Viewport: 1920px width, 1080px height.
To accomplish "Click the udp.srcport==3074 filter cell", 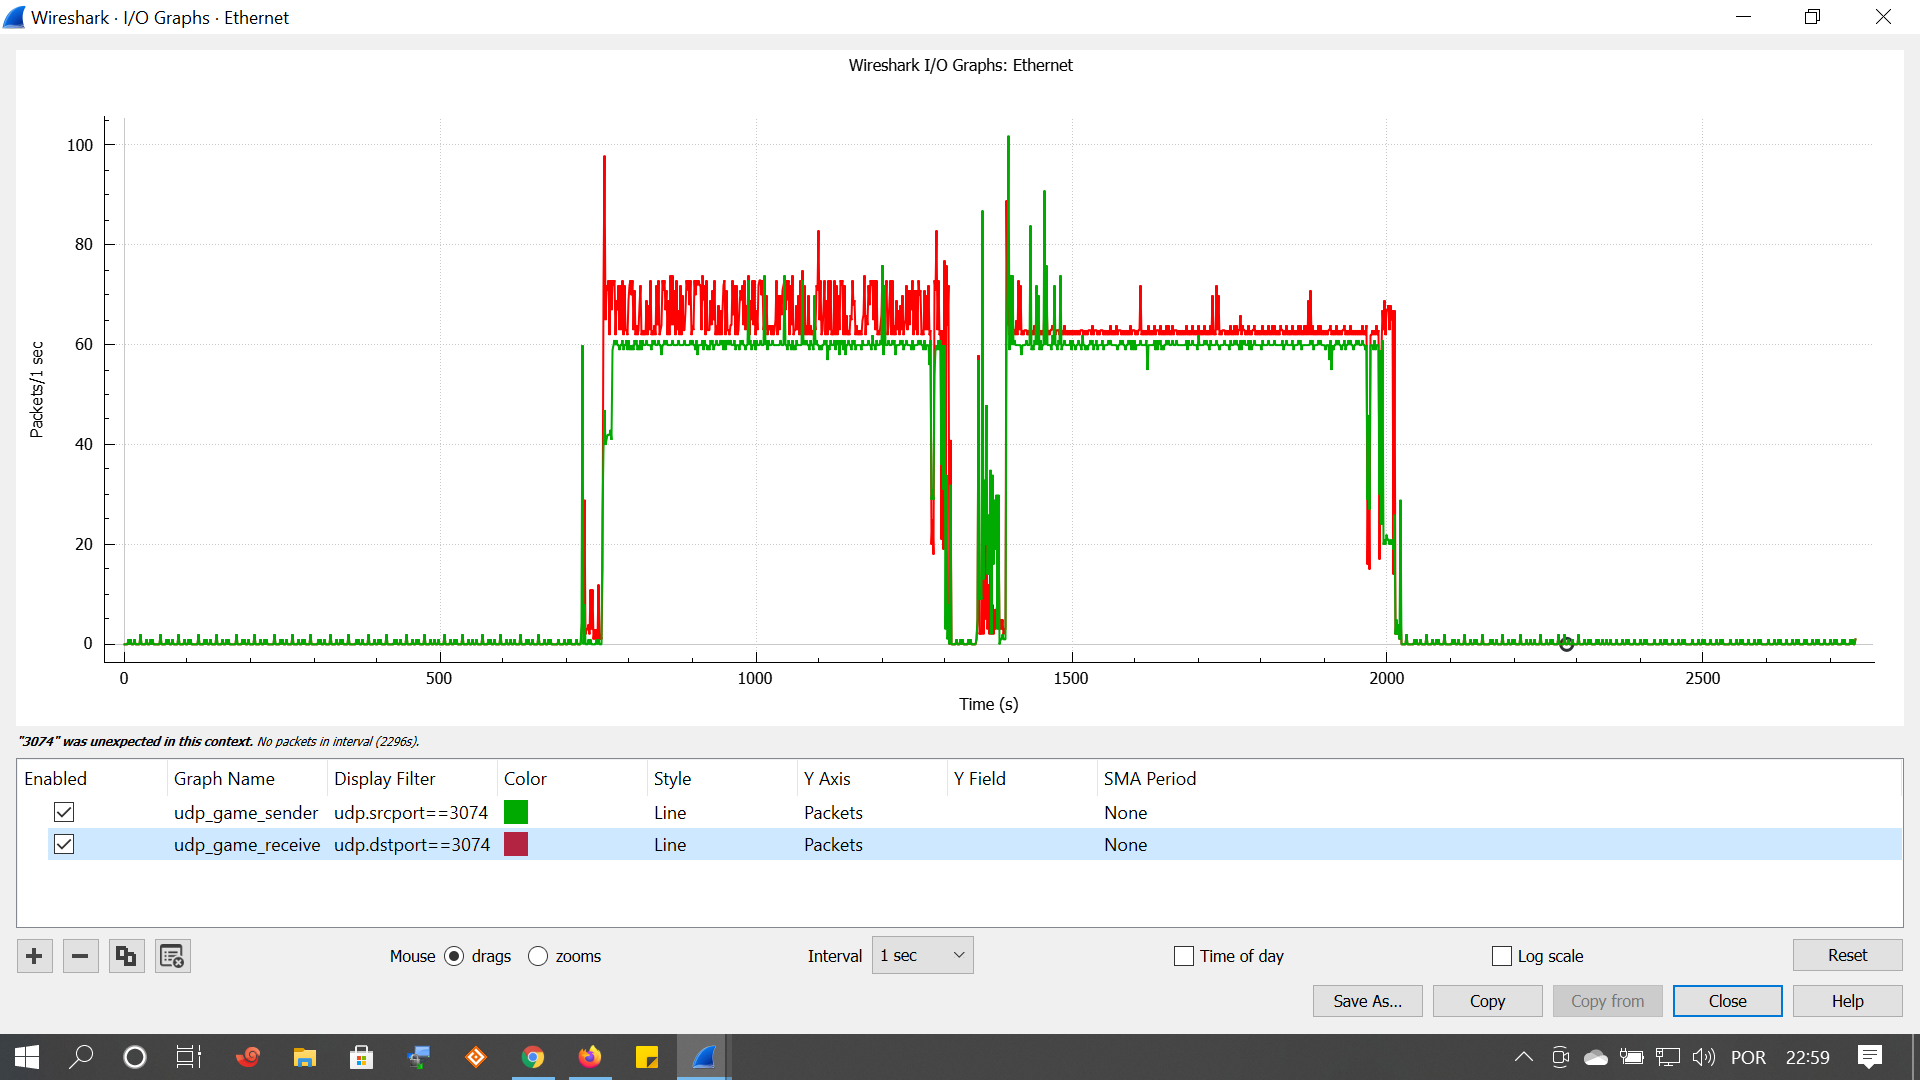I will (x=411, y=812).
